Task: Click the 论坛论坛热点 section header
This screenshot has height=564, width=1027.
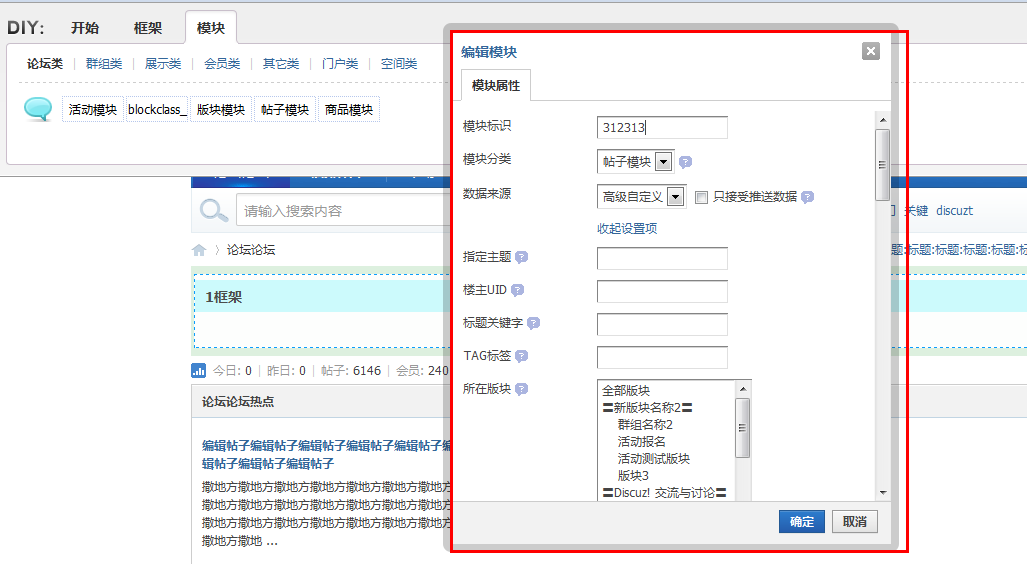Action: point(238,402)
